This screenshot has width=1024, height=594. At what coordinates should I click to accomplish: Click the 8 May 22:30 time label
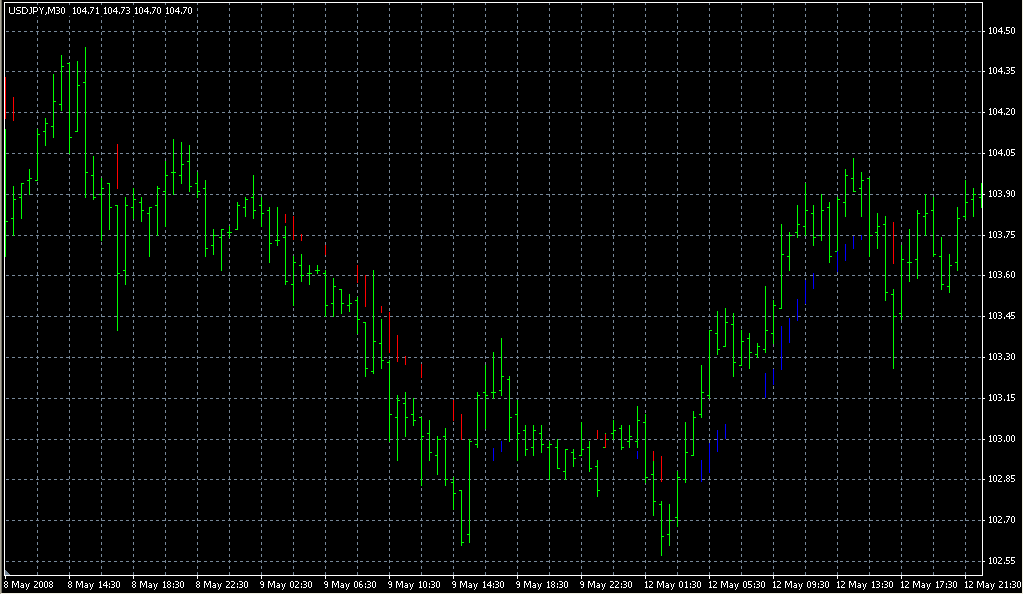tap(222, 584)
